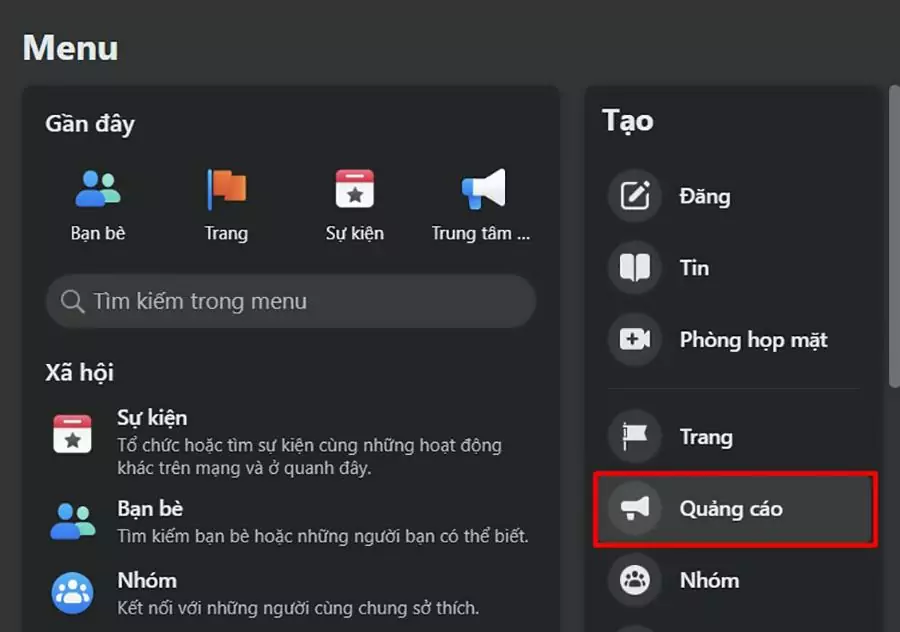Click the Bạn bè people icon in Xã hội

pyautogui.click(x=72, y=521)
